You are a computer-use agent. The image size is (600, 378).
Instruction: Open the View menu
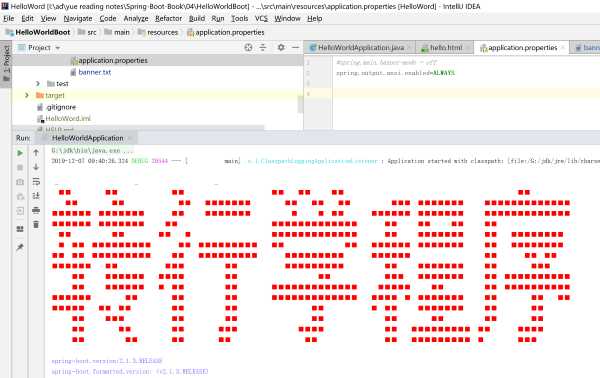click(48, 18)
